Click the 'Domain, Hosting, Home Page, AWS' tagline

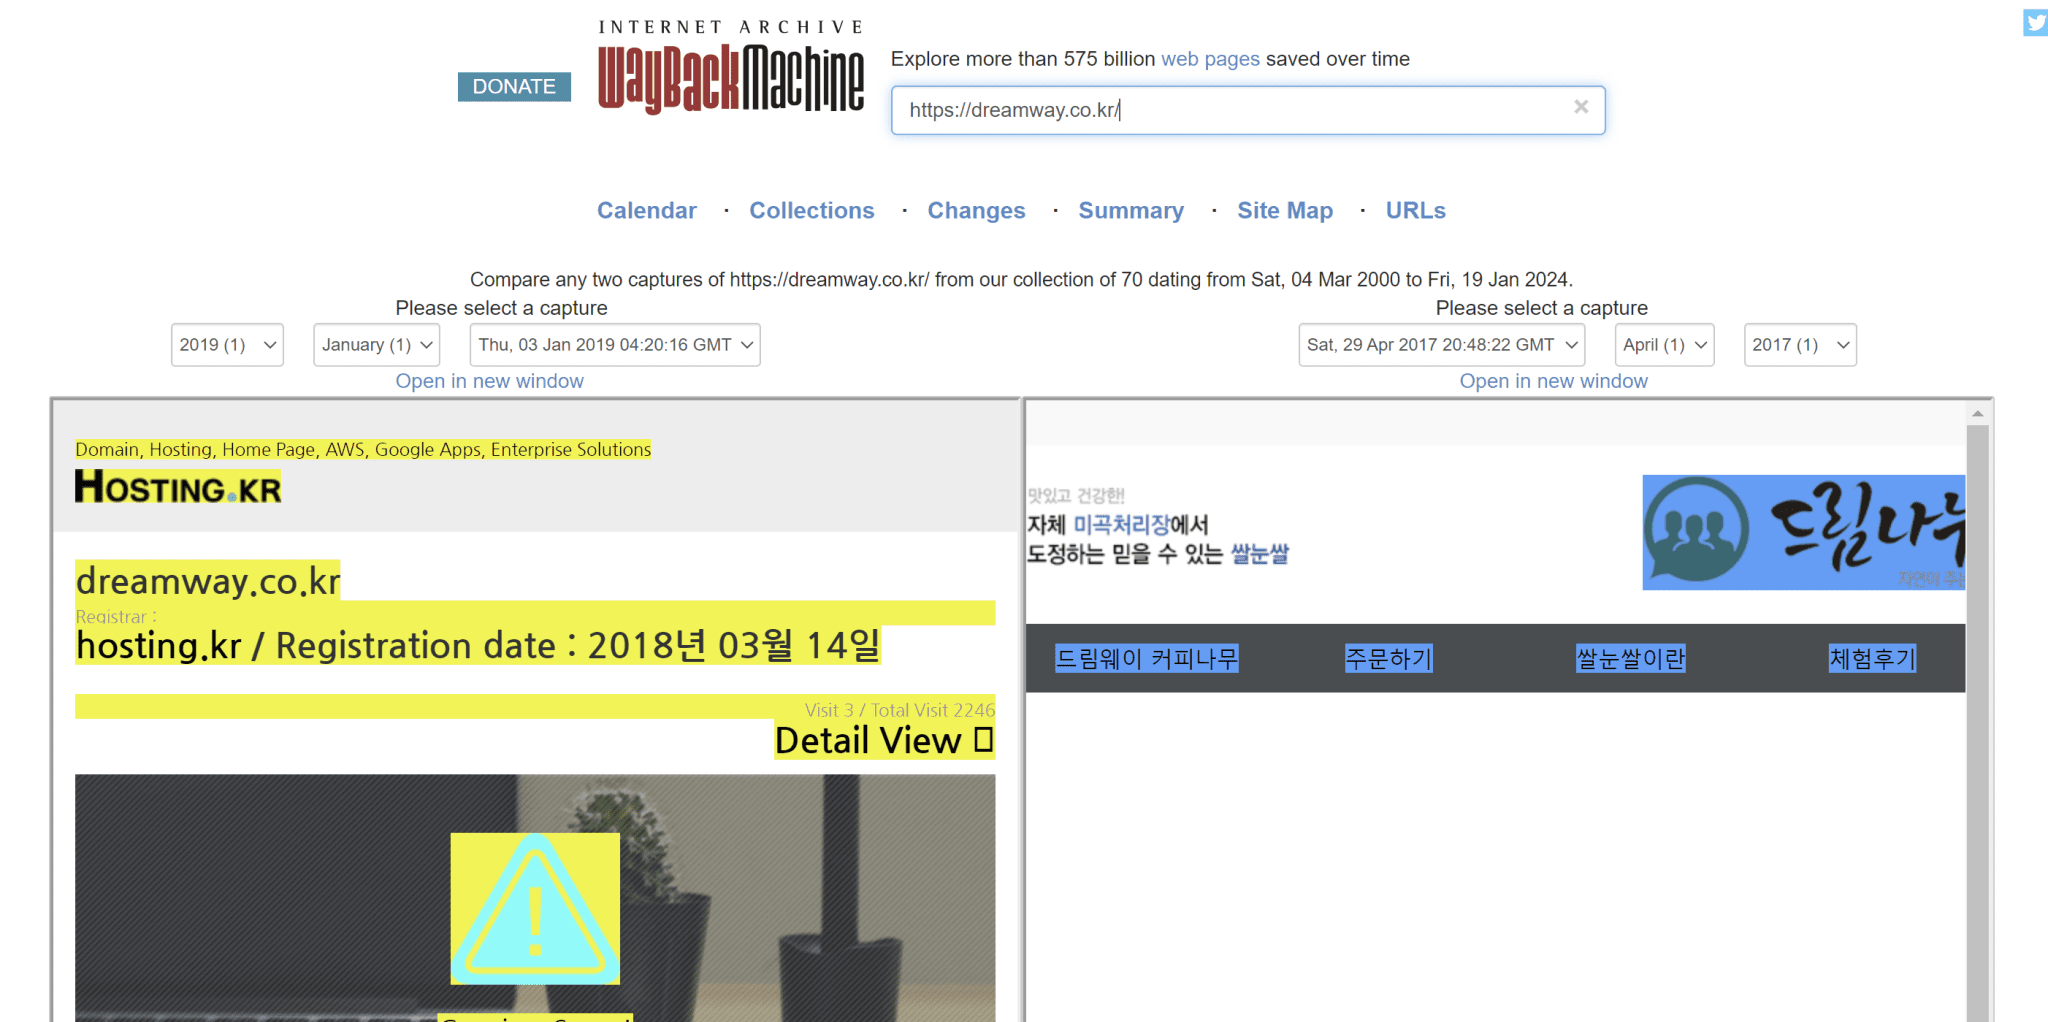click(363, 450)
